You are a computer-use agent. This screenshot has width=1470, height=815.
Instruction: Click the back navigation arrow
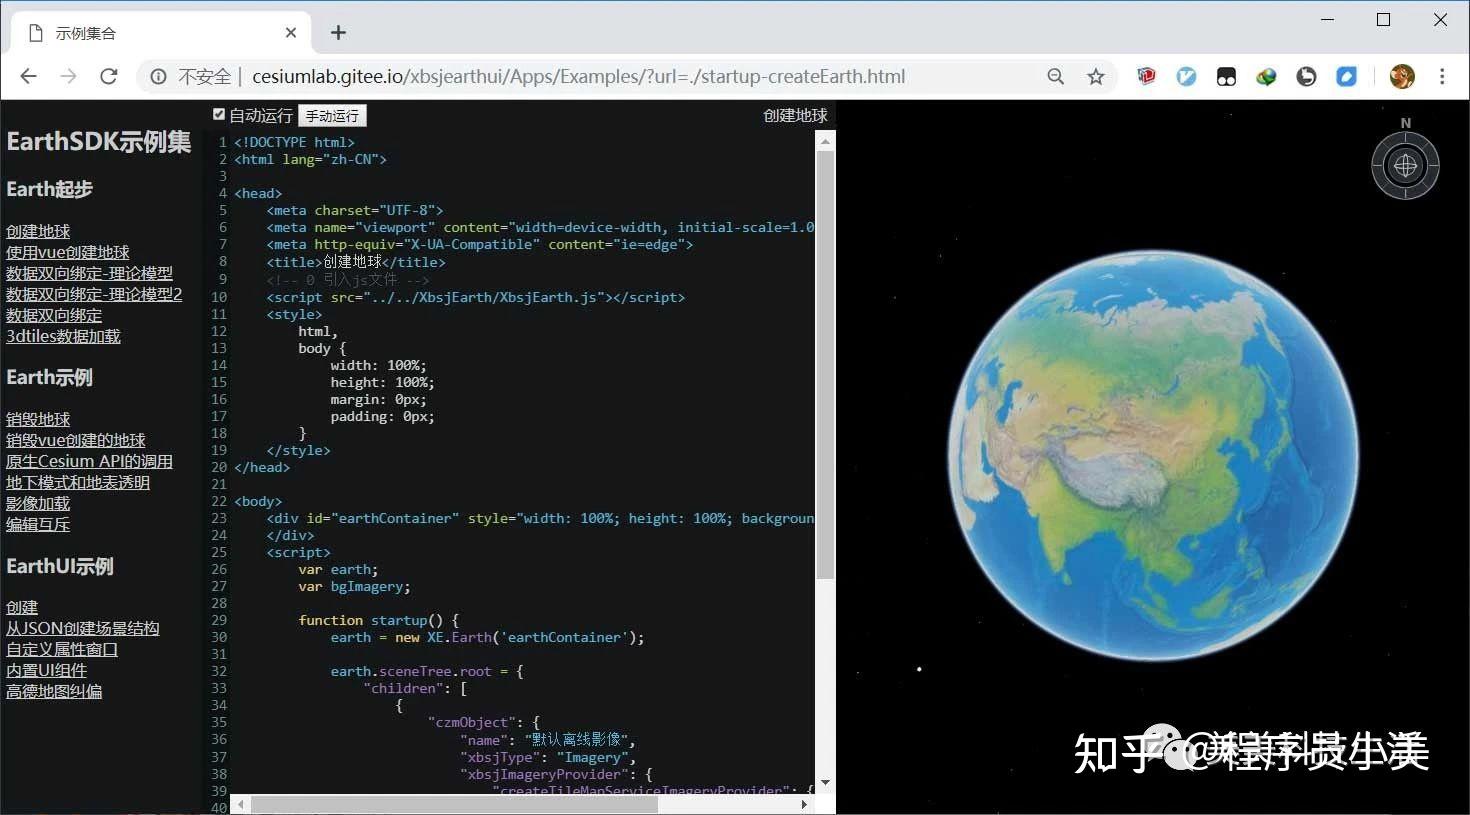27,76
